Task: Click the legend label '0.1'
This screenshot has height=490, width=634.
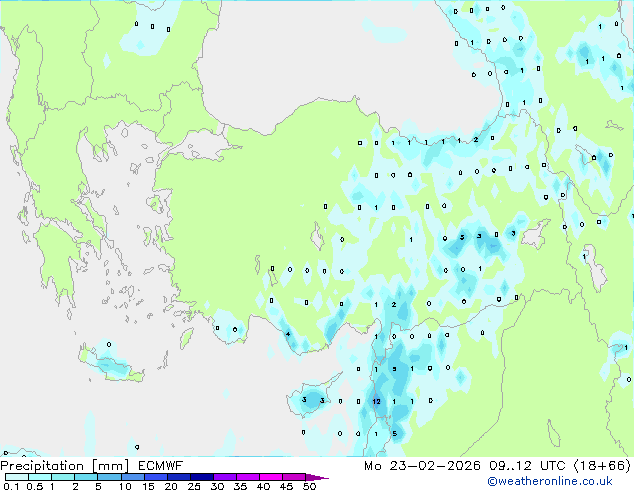Action: point(11,486)
